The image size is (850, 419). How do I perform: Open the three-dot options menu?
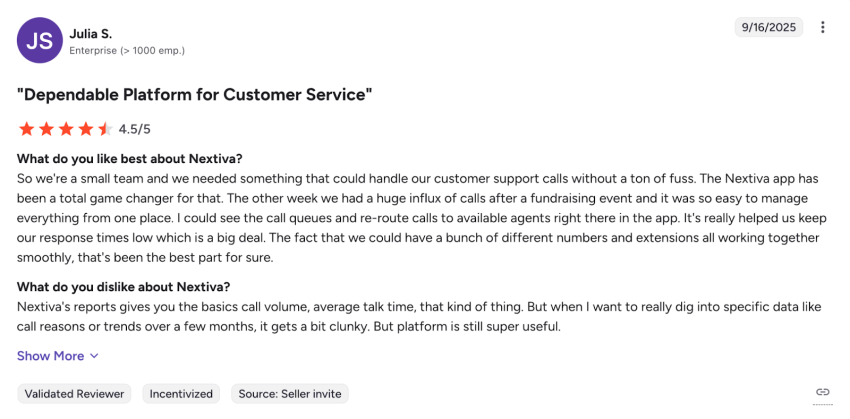point(823,27)
